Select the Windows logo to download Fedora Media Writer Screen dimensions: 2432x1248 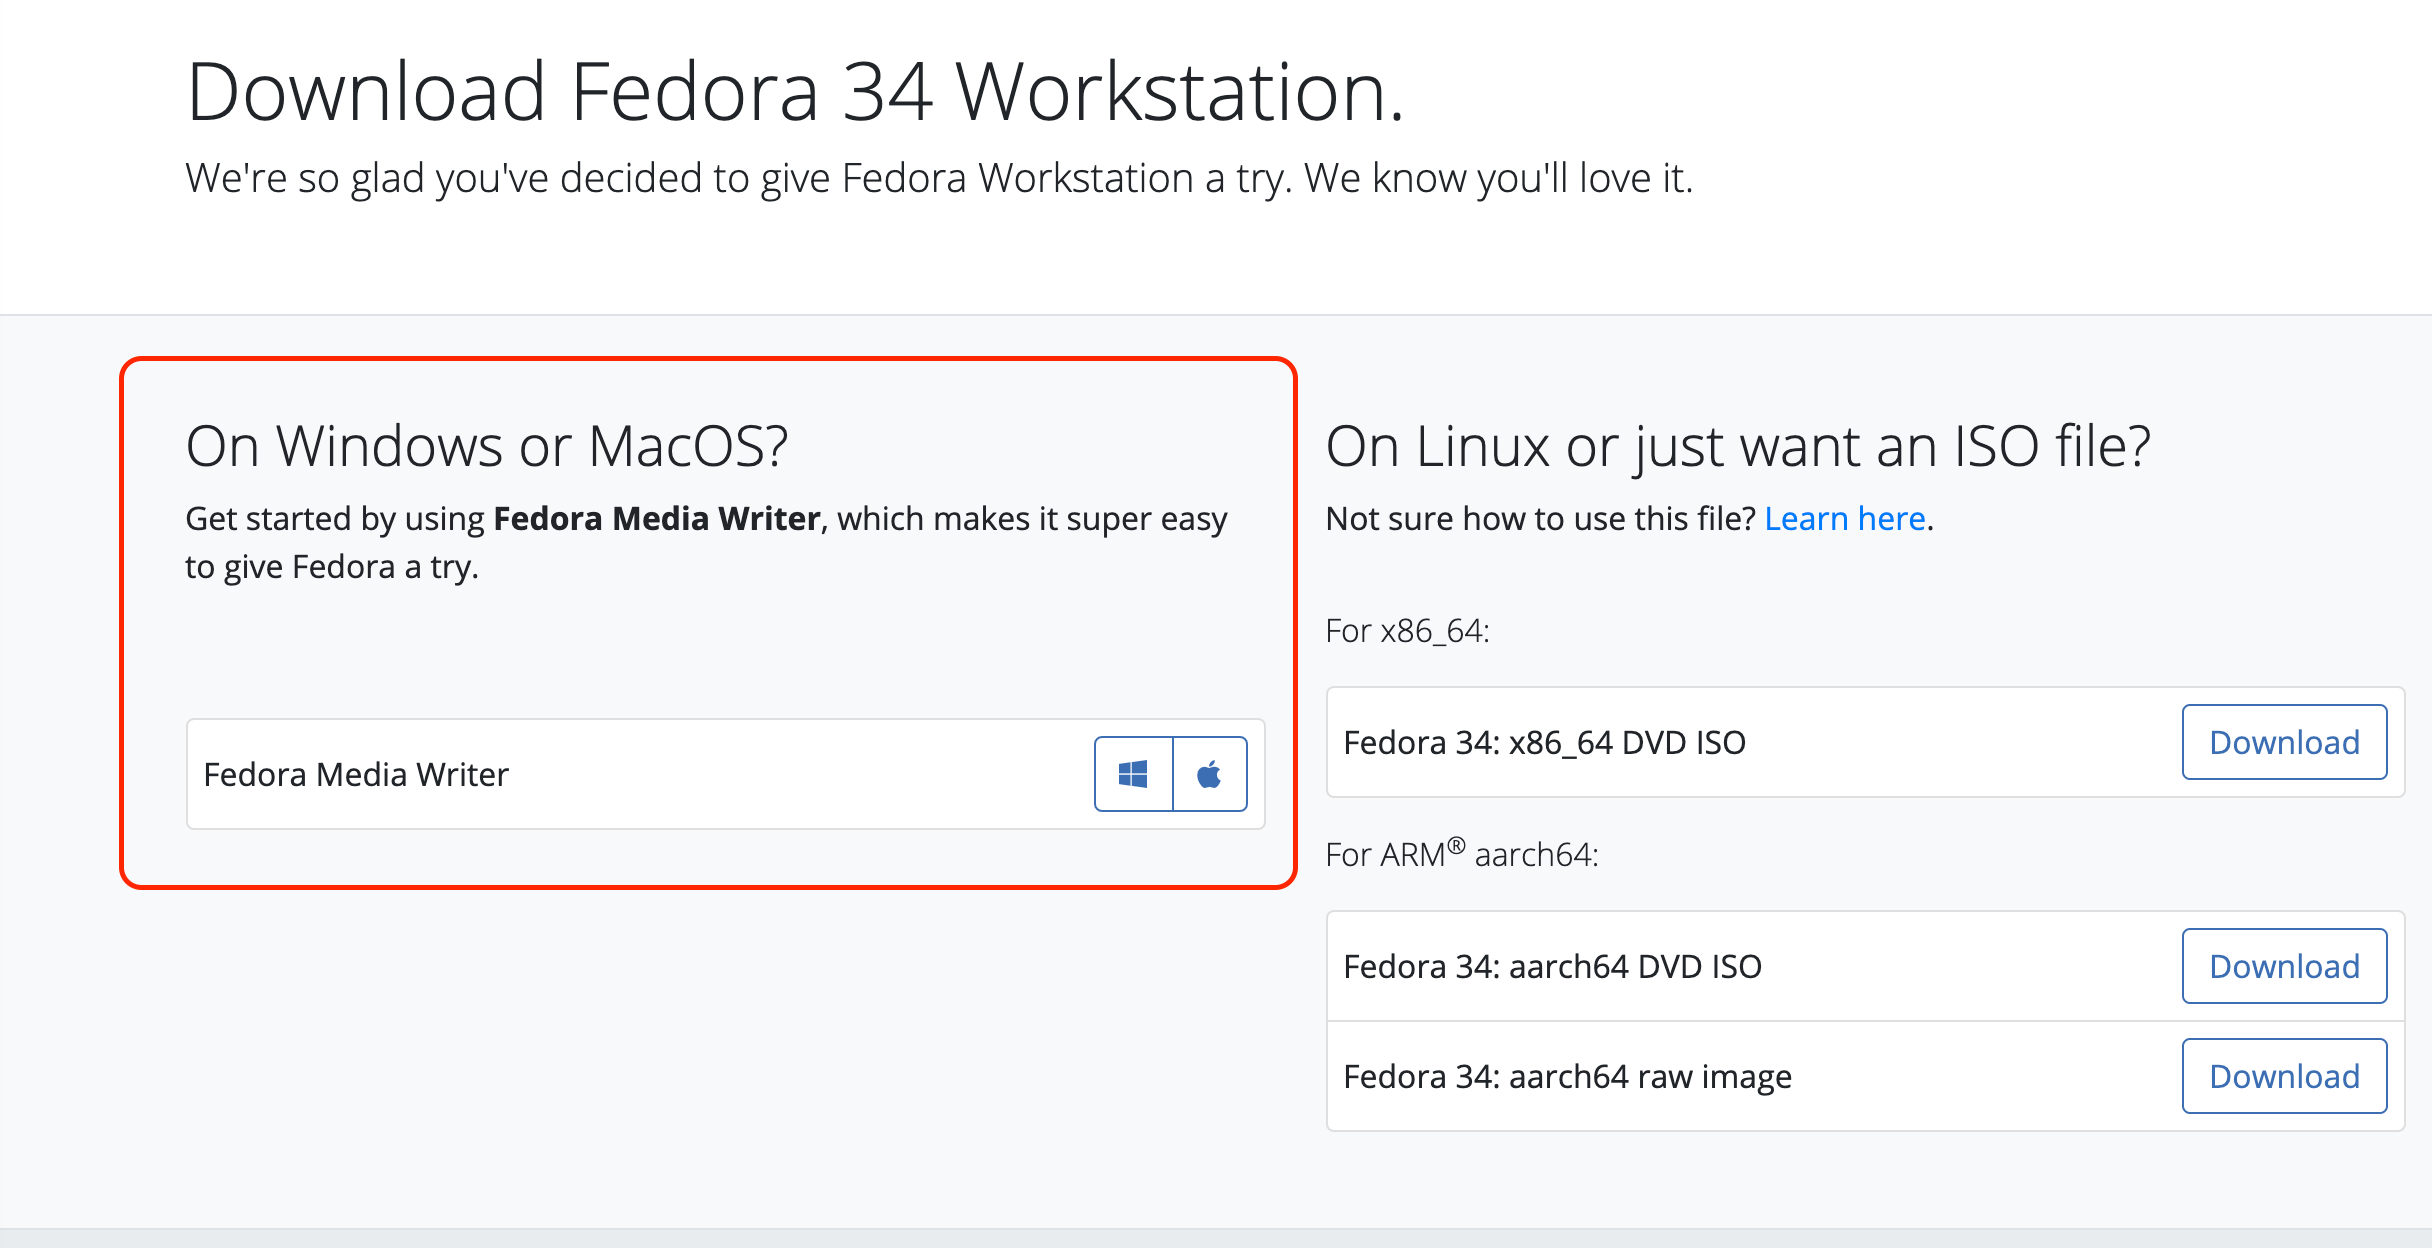pos(1134,773)
